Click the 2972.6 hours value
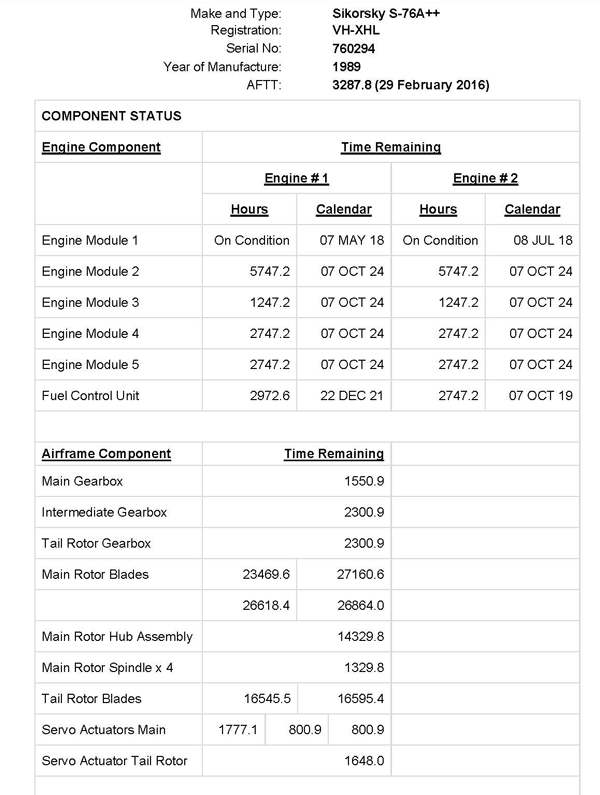Viewport: 600px width, 795px height. [x=270, y=396]
